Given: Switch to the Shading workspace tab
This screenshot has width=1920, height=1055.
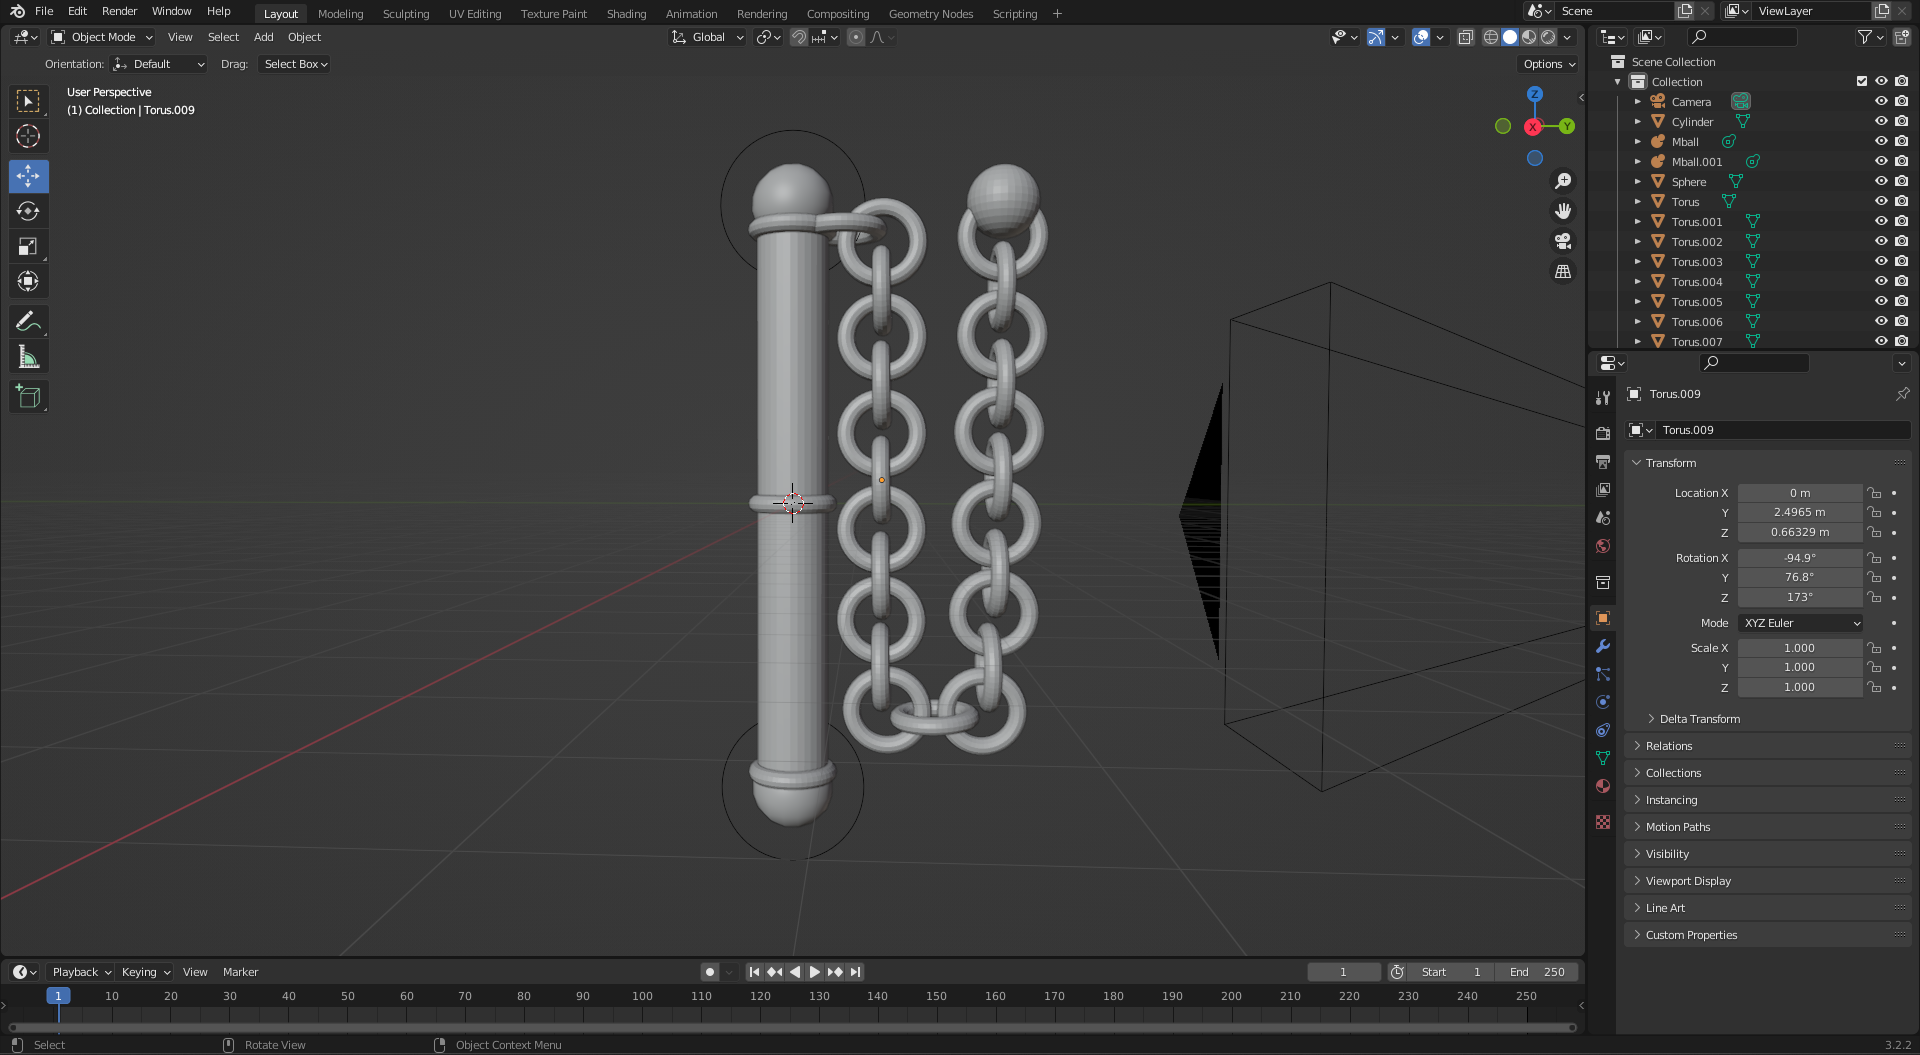Looking at the screenshot, I should 626,13.
